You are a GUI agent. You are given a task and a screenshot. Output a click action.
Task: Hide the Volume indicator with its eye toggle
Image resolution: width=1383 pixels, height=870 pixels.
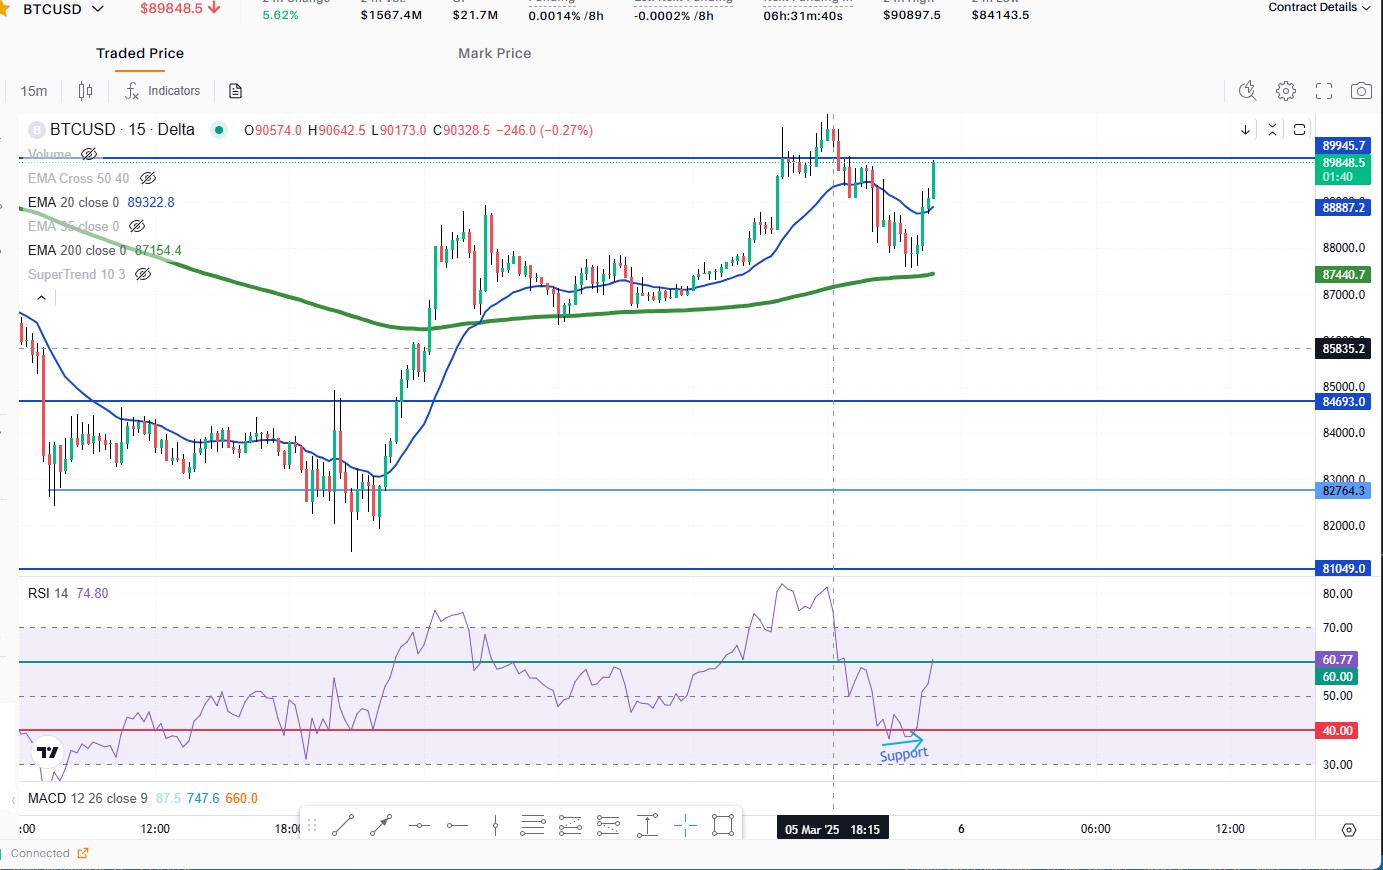pos(89,154)
